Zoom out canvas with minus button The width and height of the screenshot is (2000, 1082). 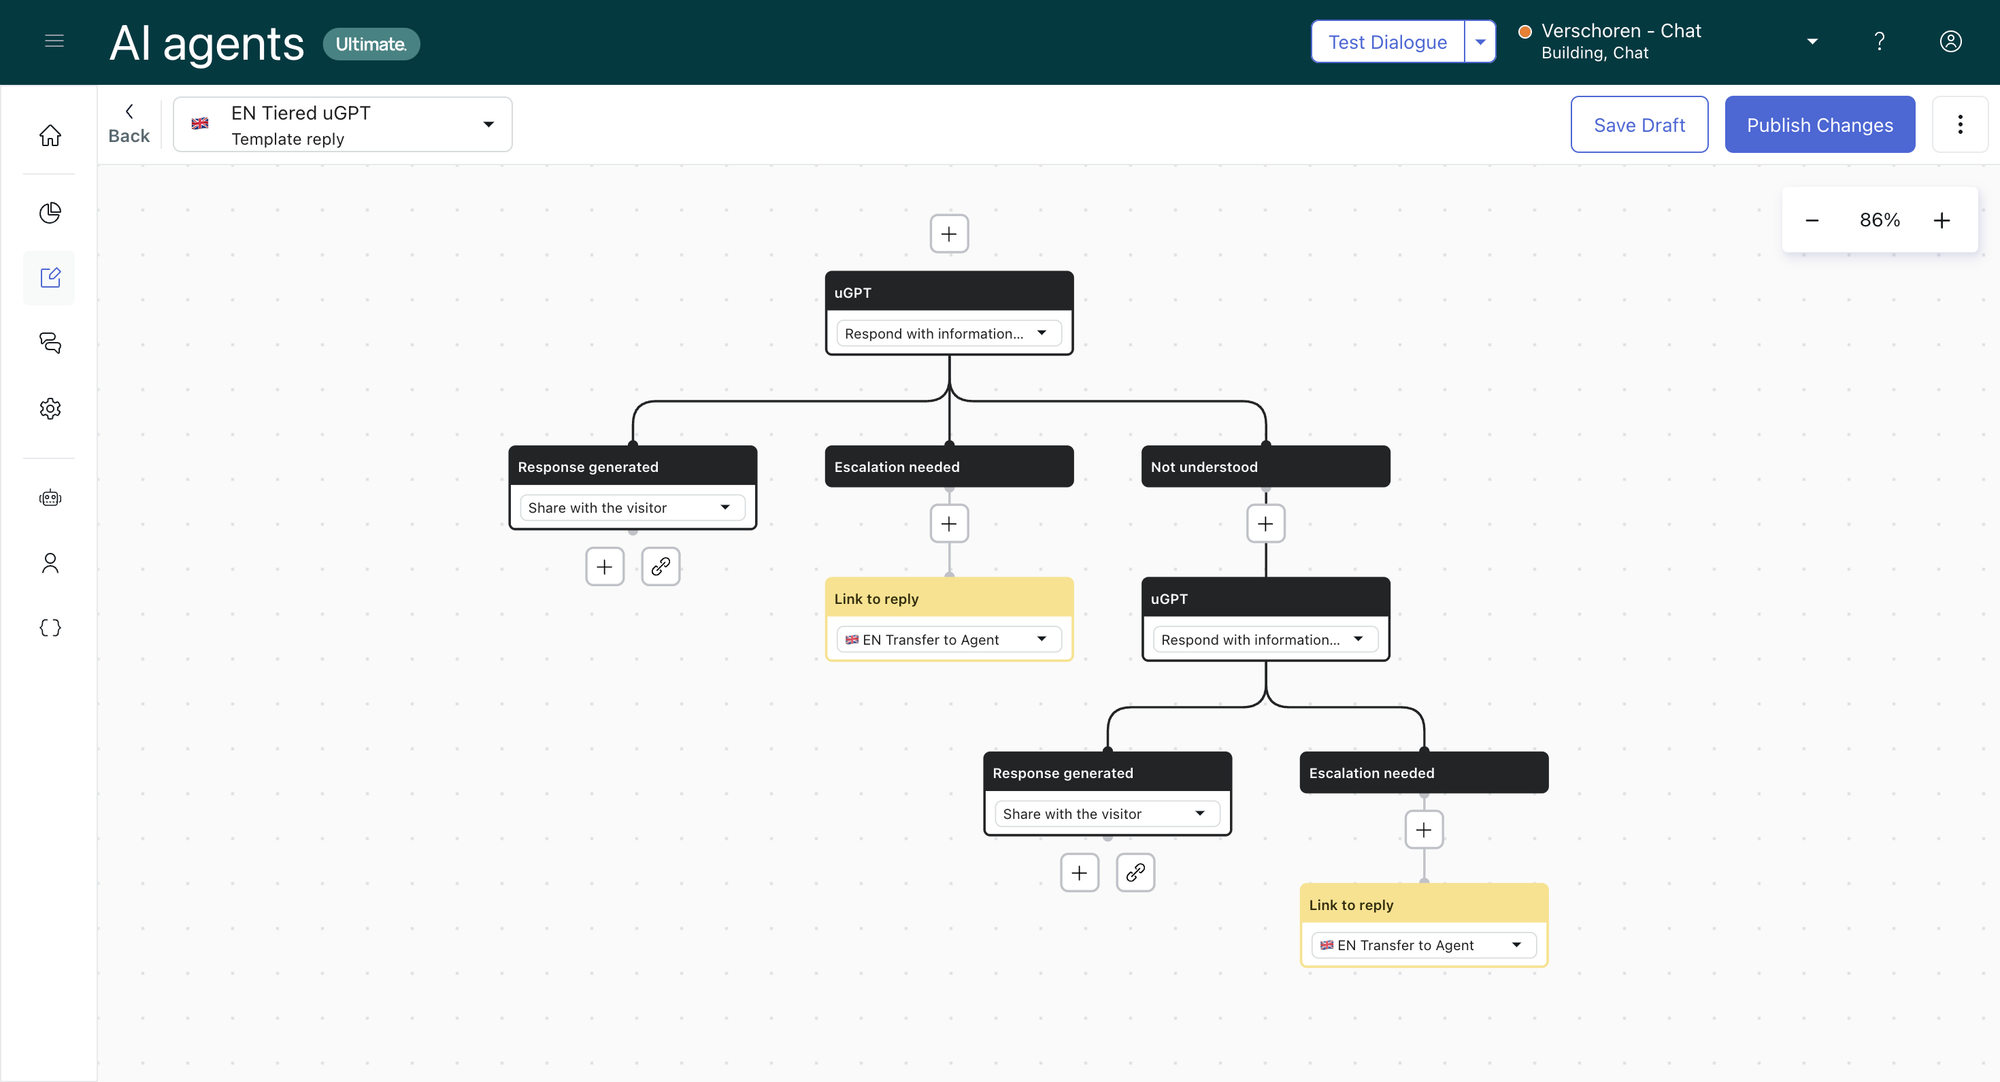point(1812,220)
